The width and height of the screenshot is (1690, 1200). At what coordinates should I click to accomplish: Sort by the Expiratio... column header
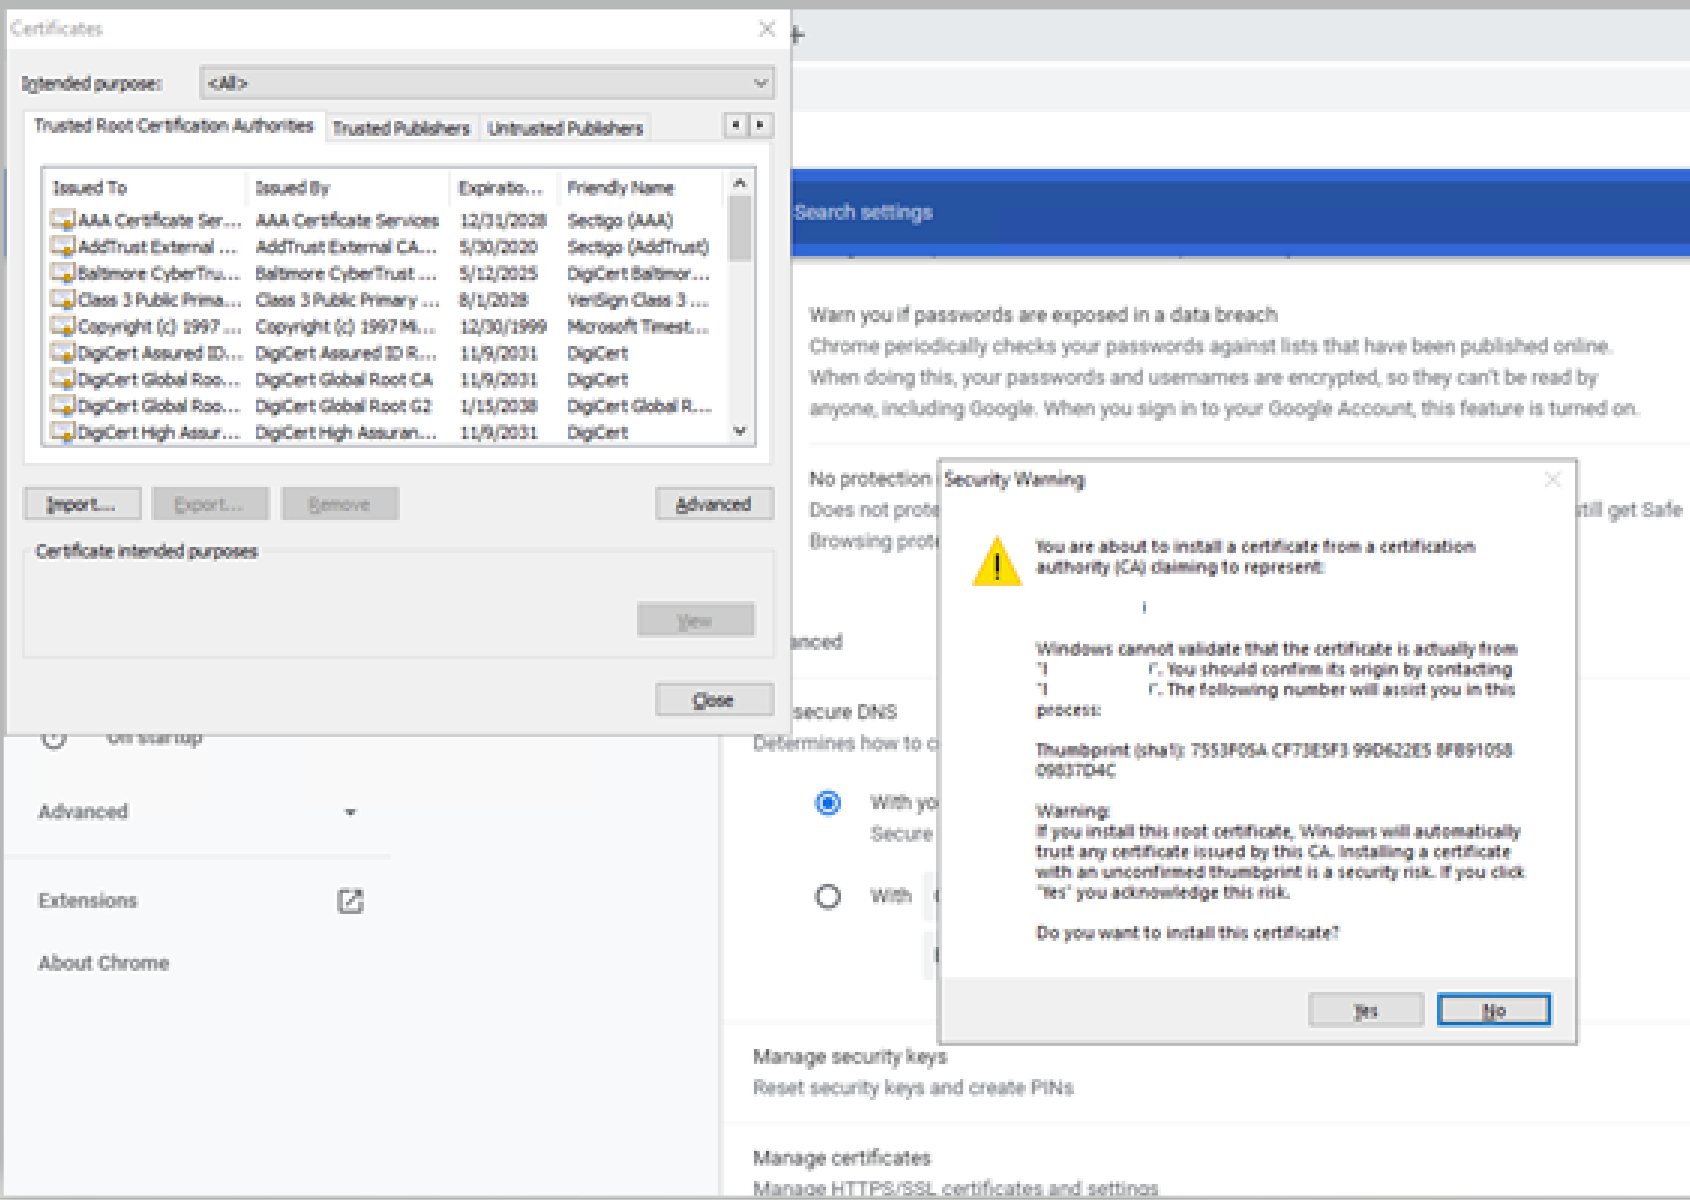click(504, 187)
